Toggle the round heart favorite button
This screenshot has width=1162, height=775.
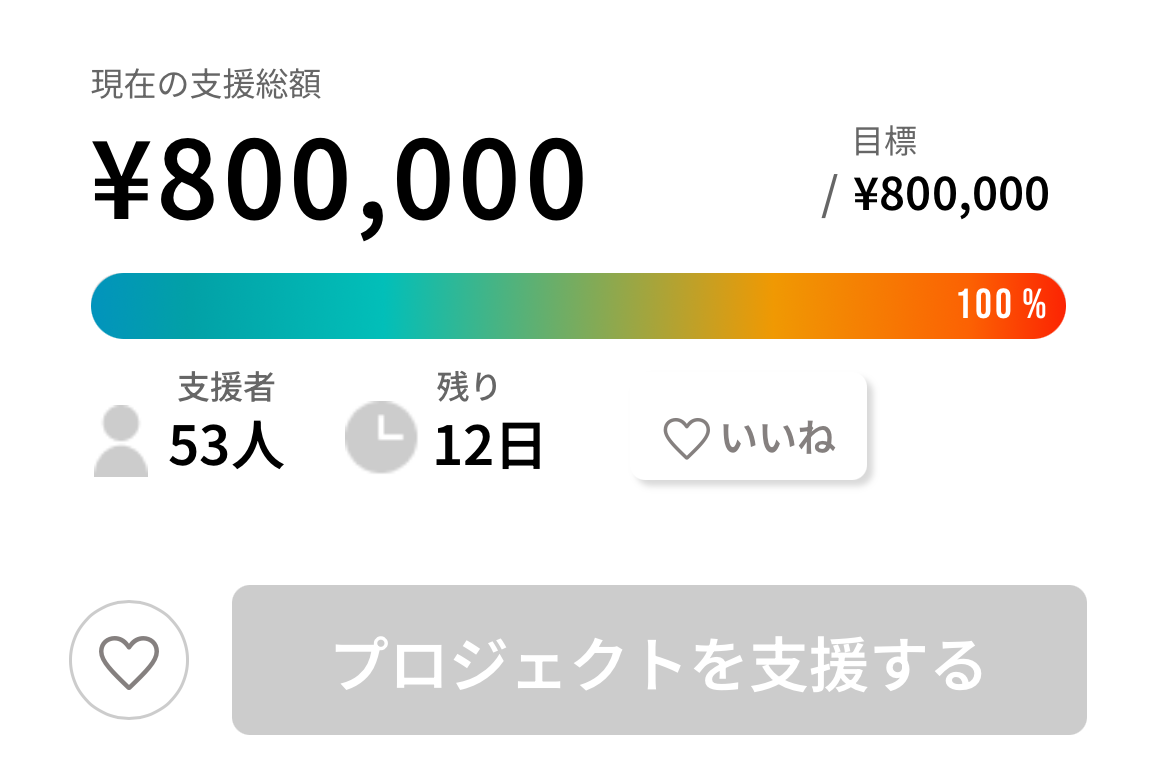point(129,660)
